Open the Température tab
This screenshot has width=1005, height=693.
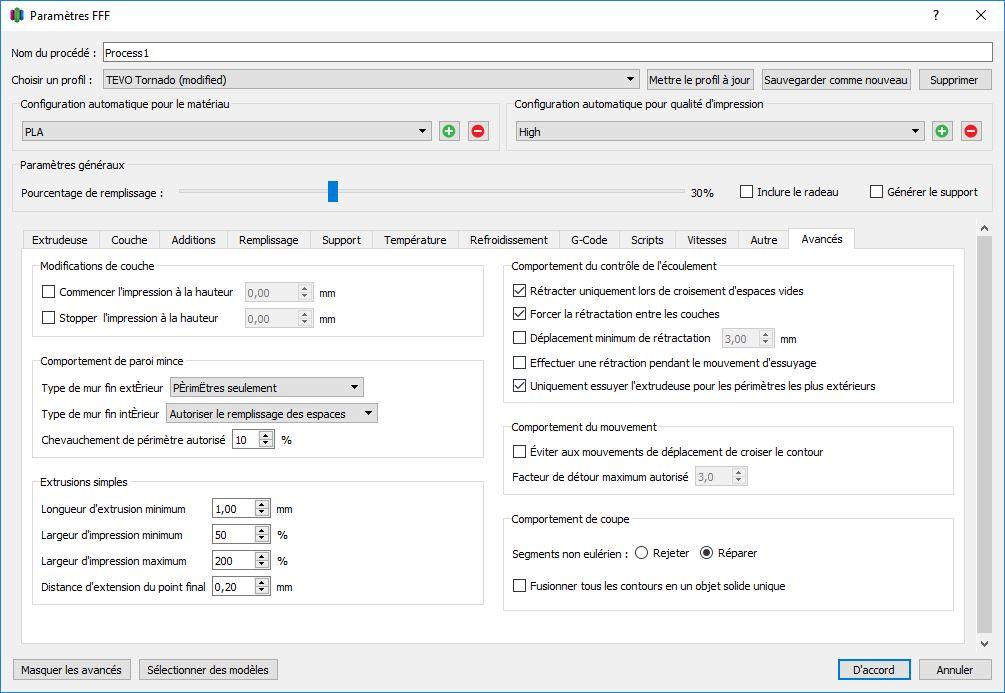tap(415, 240)
